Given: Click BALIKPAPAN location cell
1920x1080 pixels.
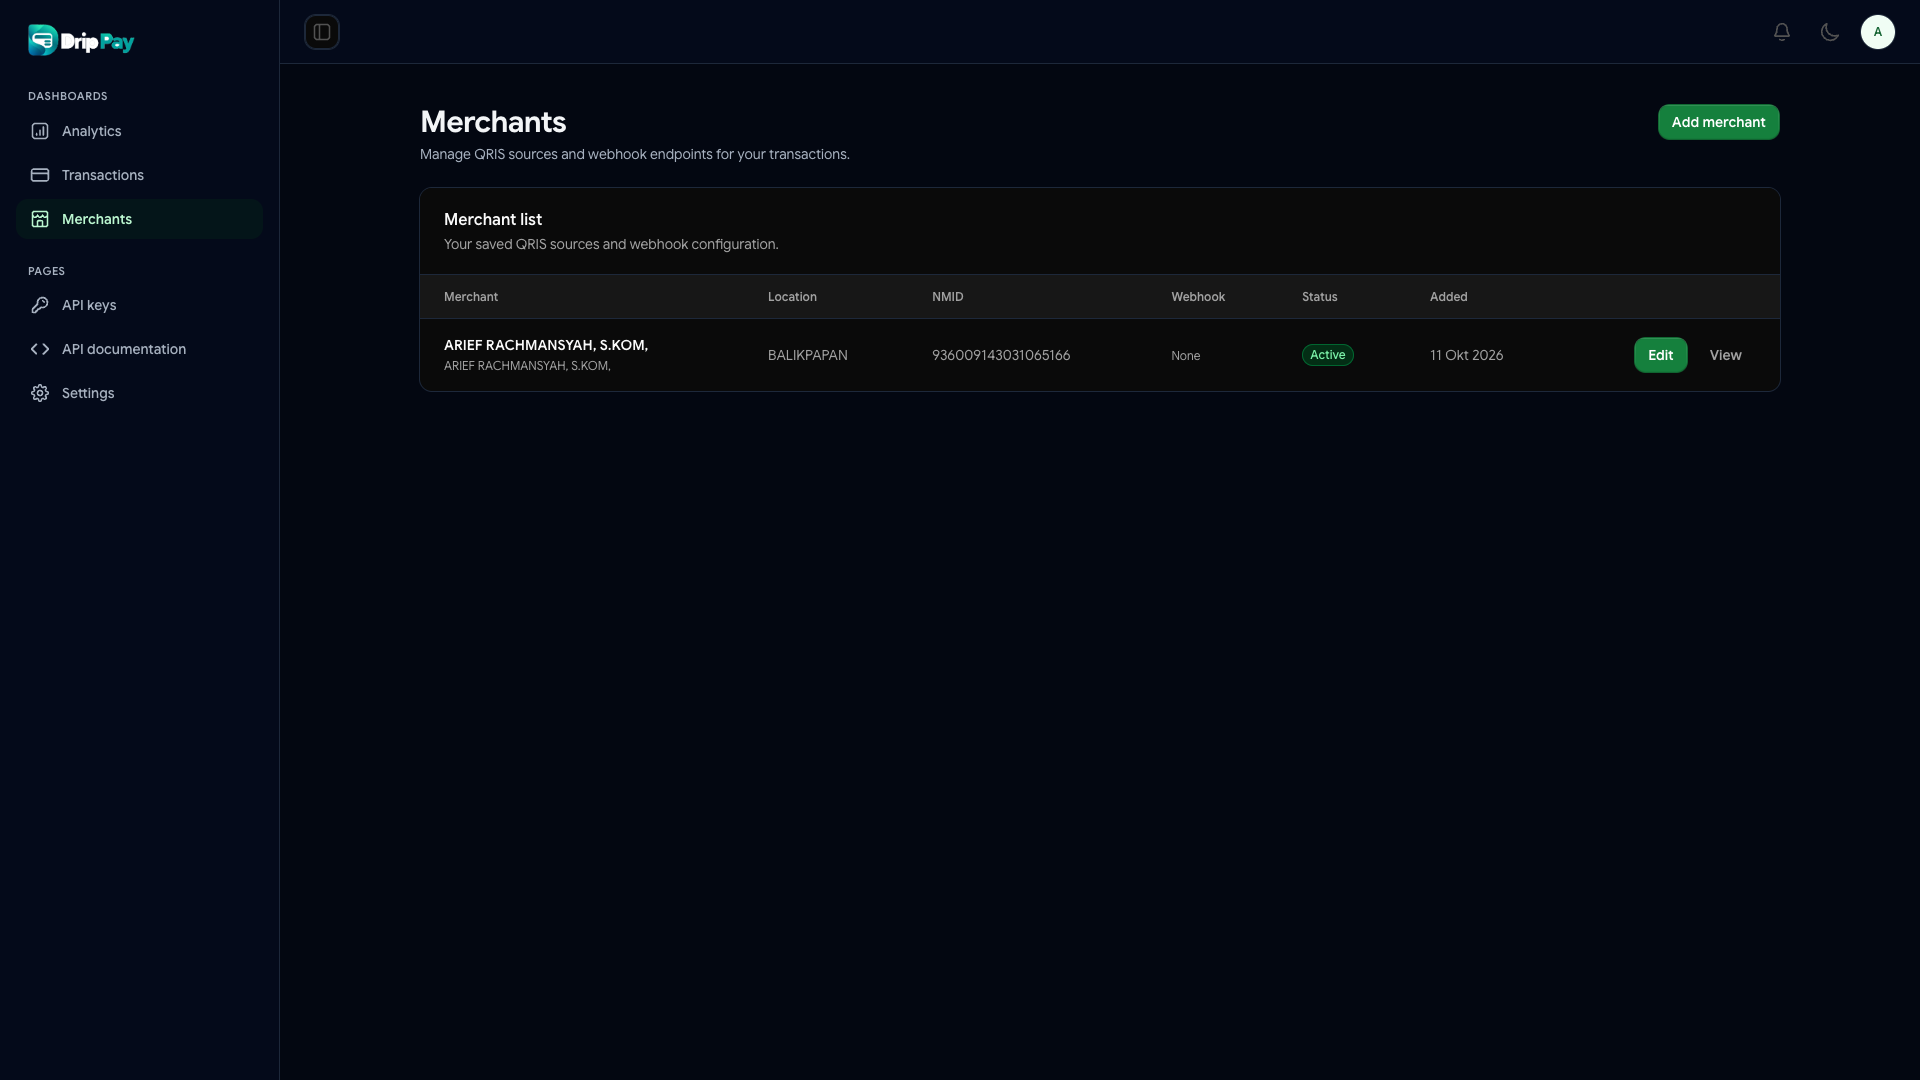Looking at the screenshot, I should pos(807,355).
